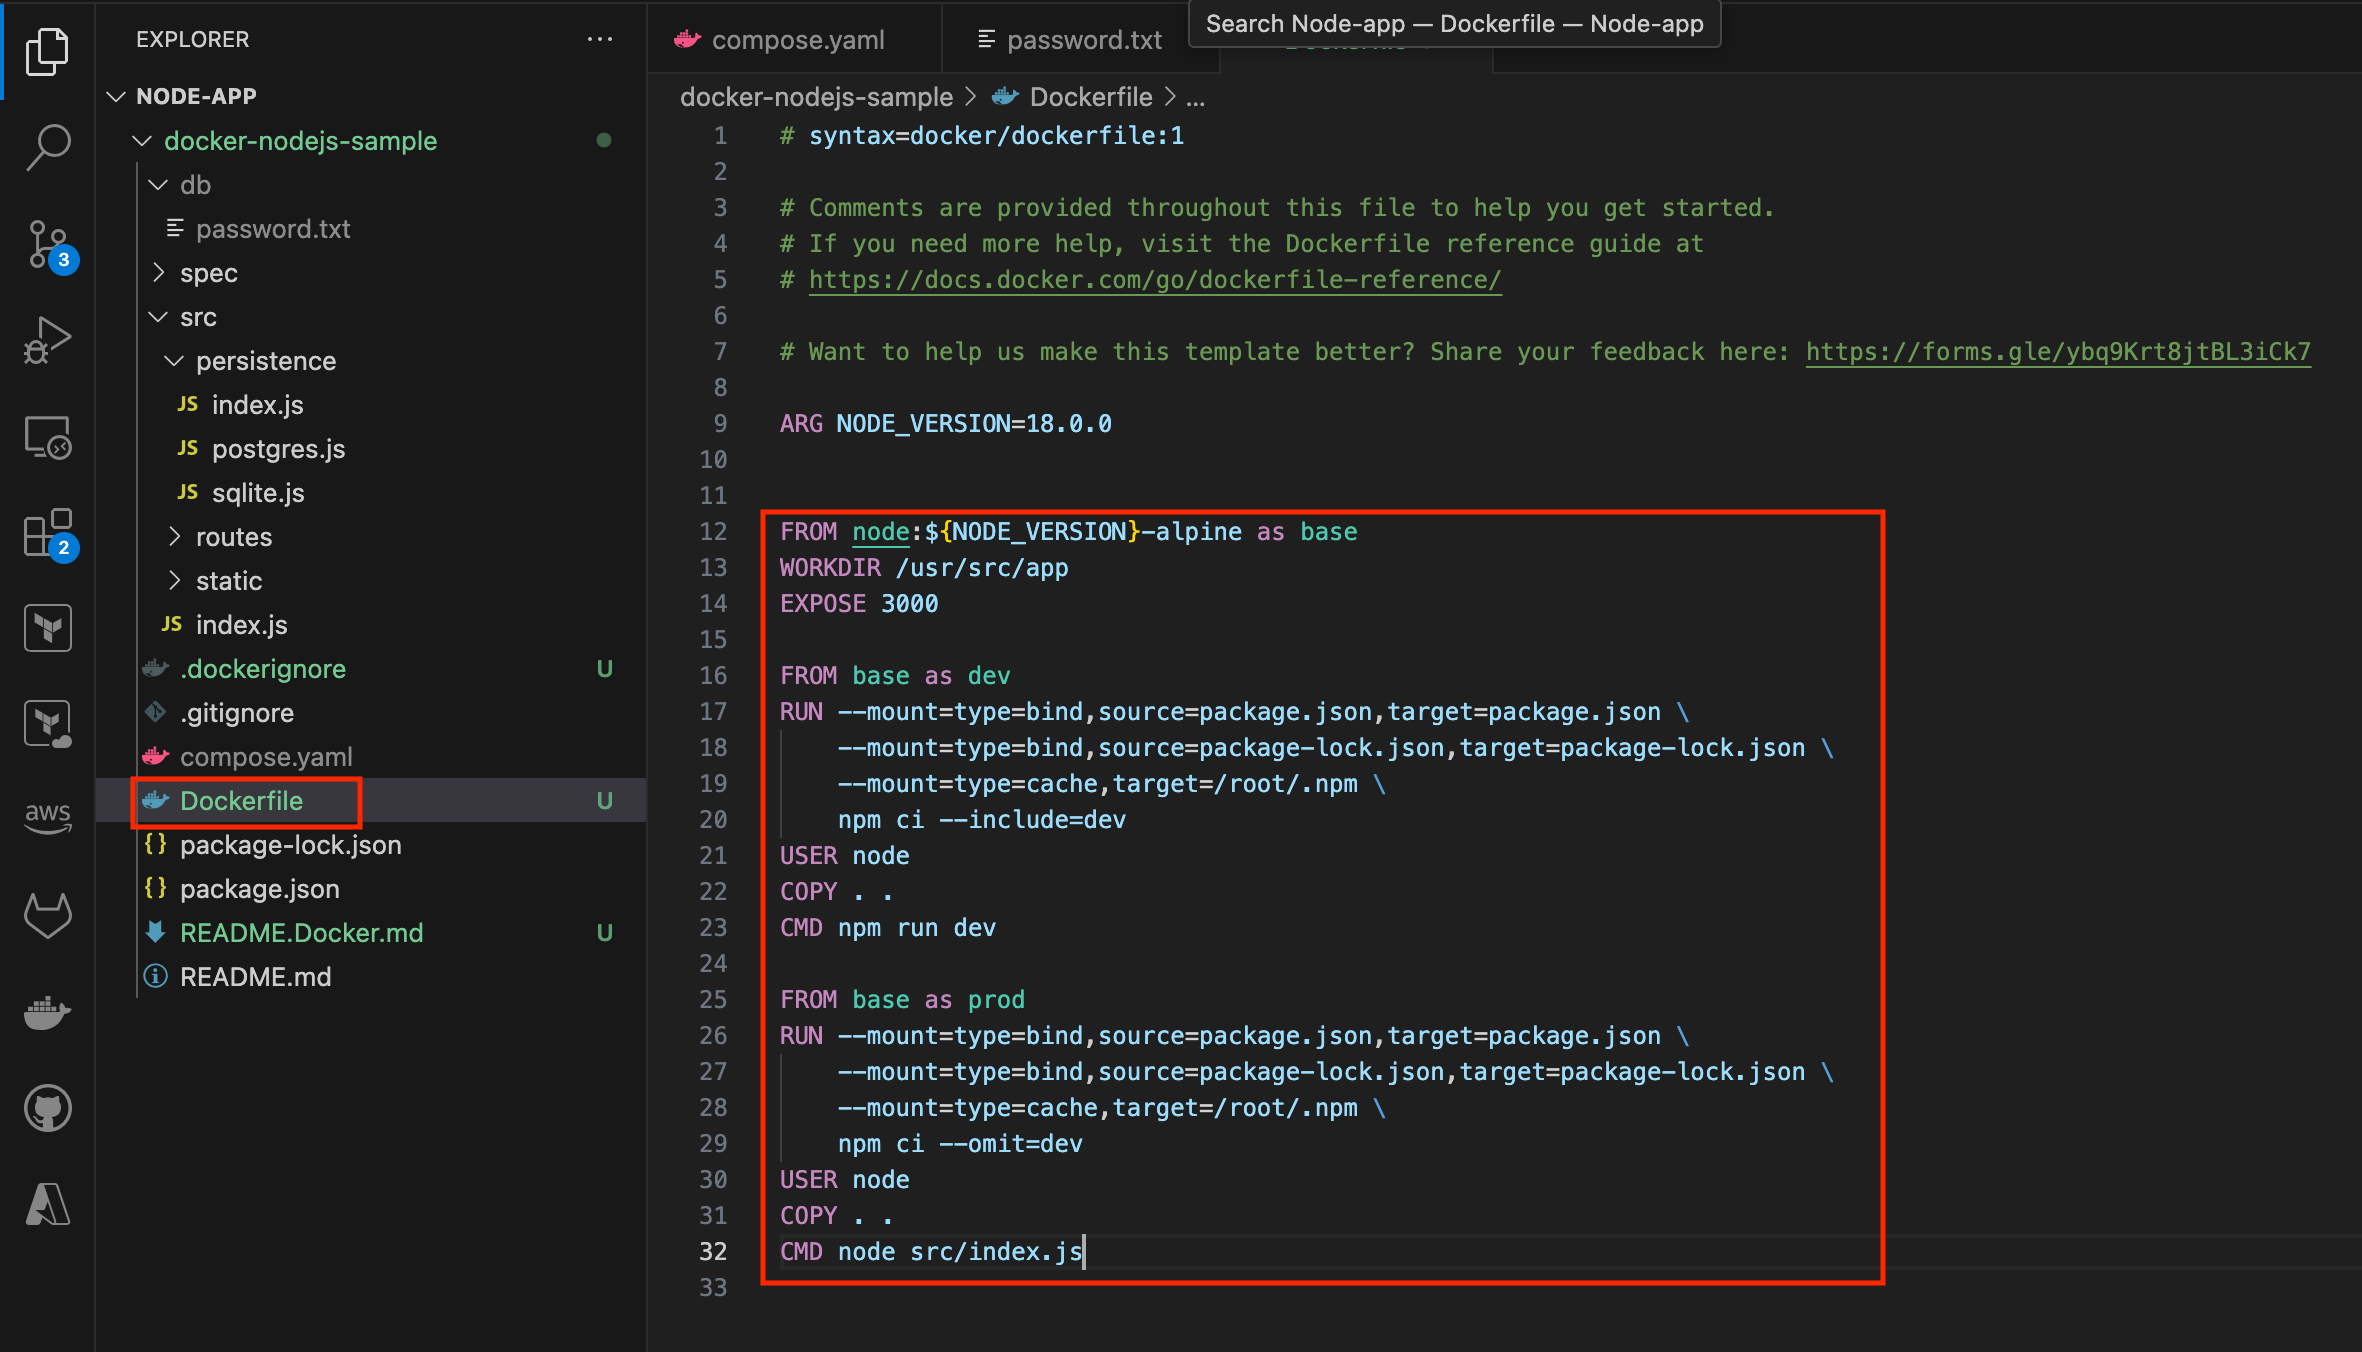Click the info icon of README.md
The image size is (2362, 1352).
[x=155, y=976]
